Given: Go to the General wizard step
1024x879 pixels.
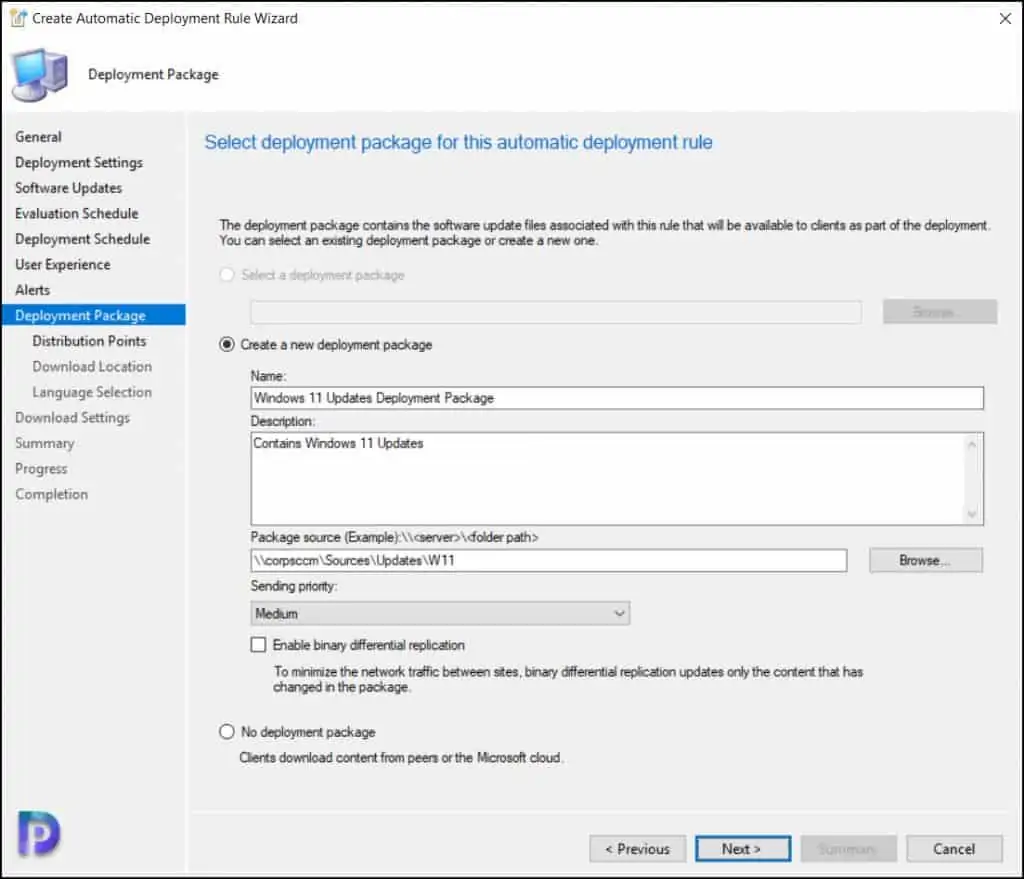Looking at the screenshot, I should tap(38, 137).
